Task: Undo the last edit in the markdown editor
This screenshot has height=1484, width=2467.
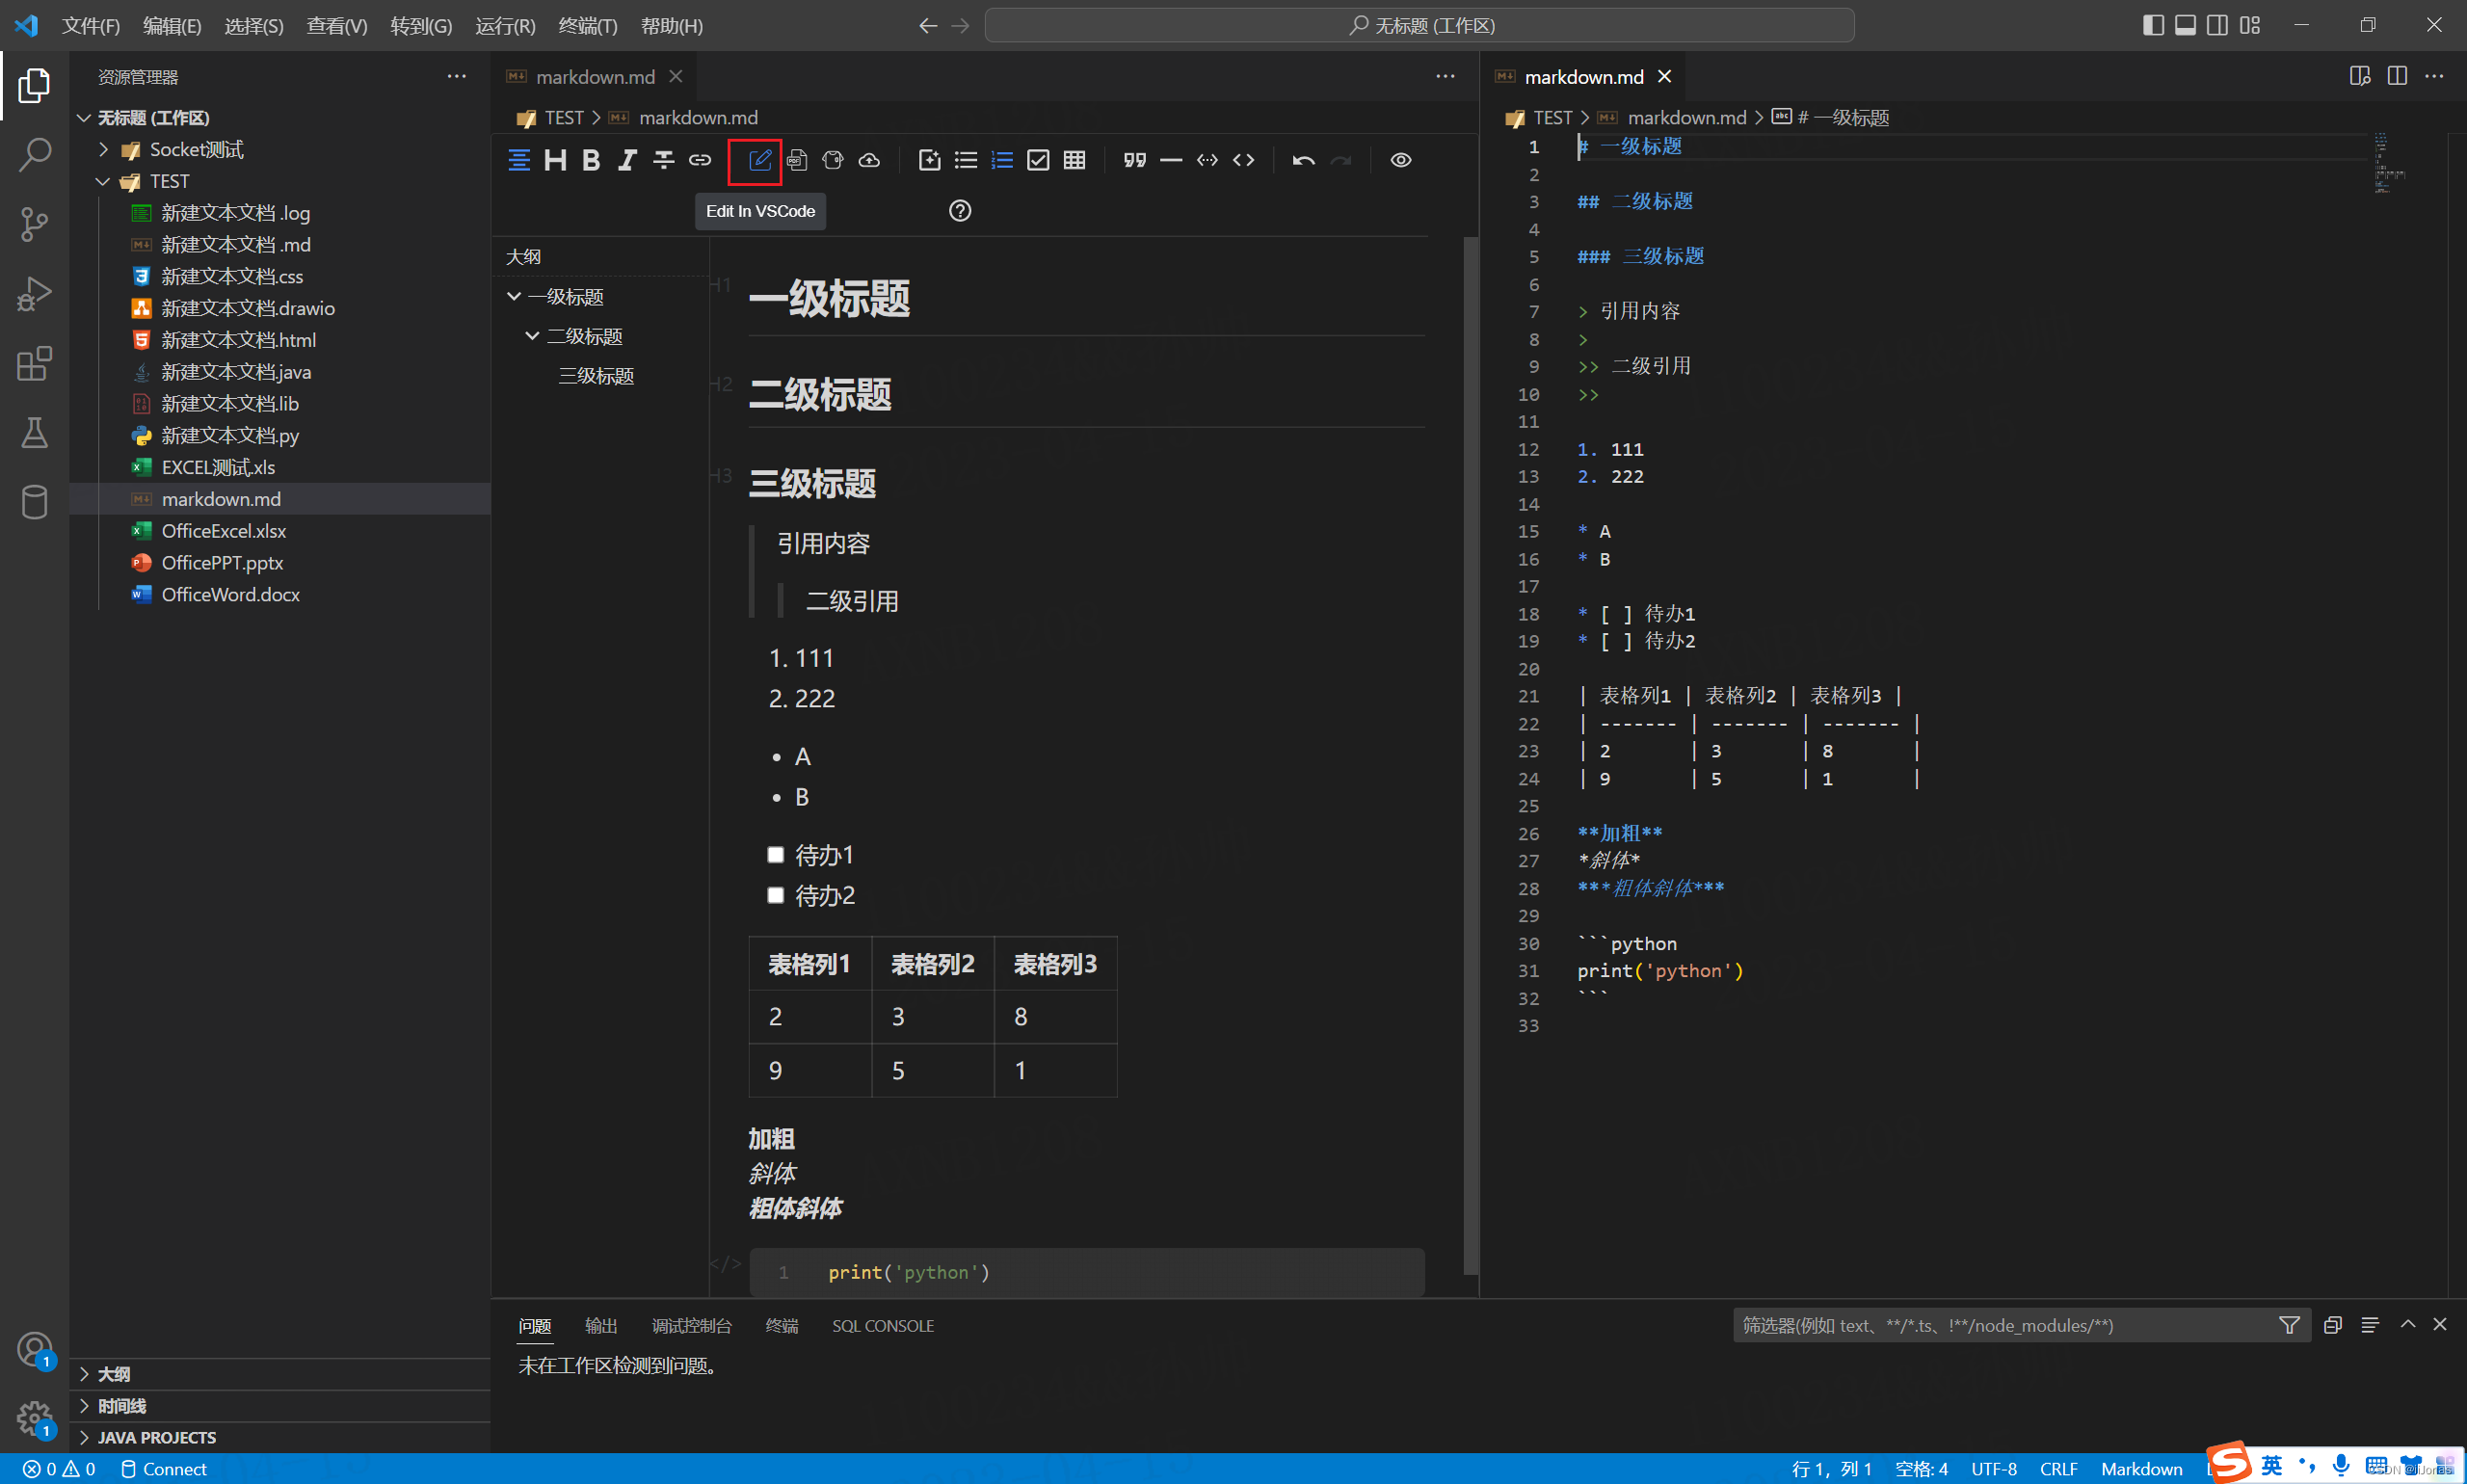Action: 1303,160
